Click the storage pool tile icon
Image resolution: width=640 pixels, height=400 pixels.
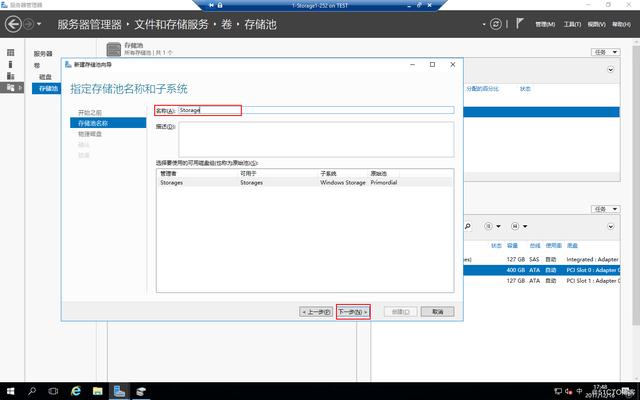[x=114, y=50]
